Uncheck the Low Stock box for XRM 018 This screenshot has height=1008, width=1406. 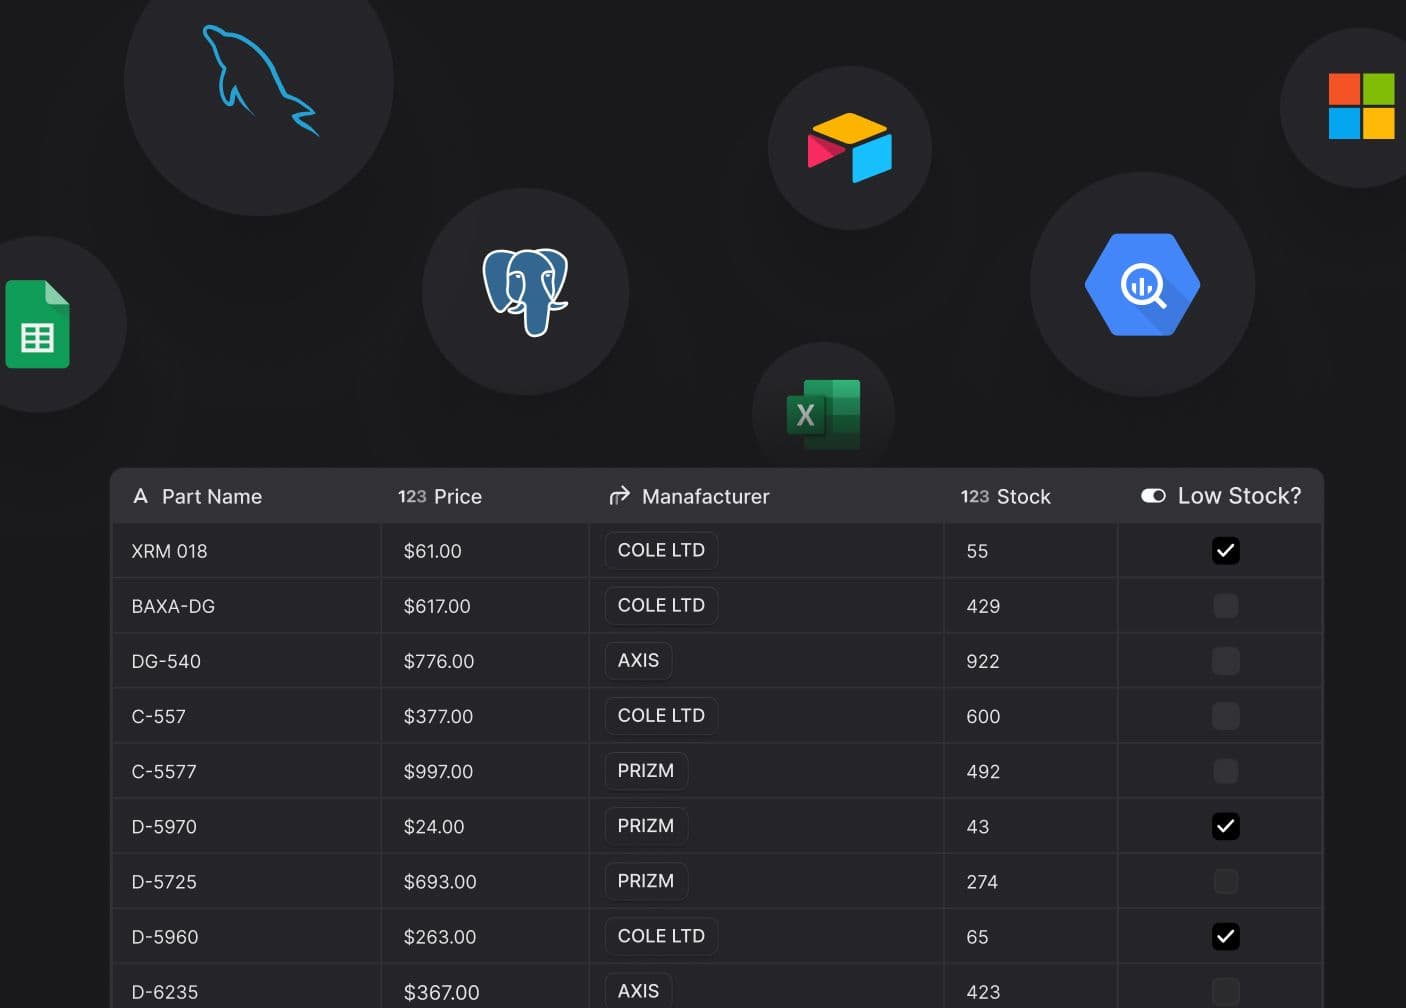[x=1225, y=550]
